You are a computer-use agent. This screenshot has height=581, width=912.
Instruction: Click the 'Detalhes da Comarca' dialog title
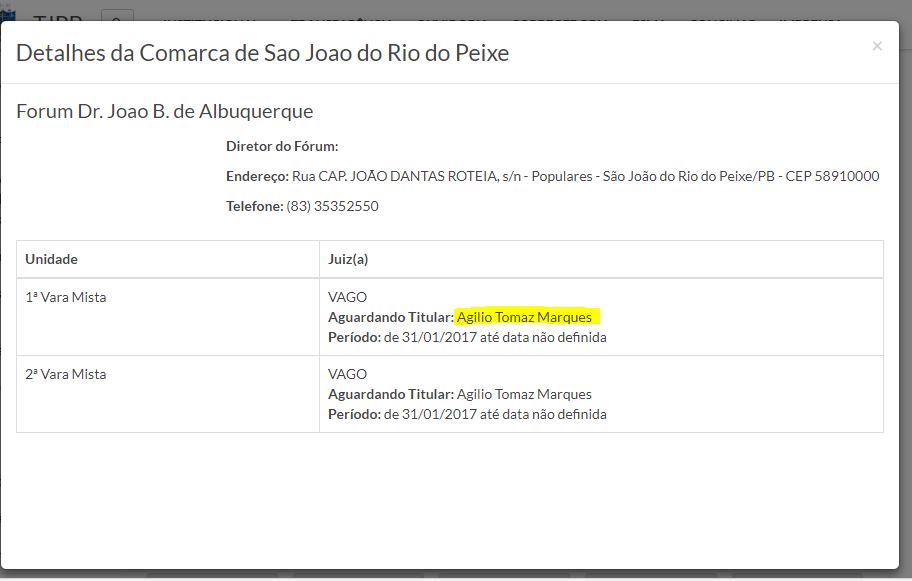pos(262,53)
